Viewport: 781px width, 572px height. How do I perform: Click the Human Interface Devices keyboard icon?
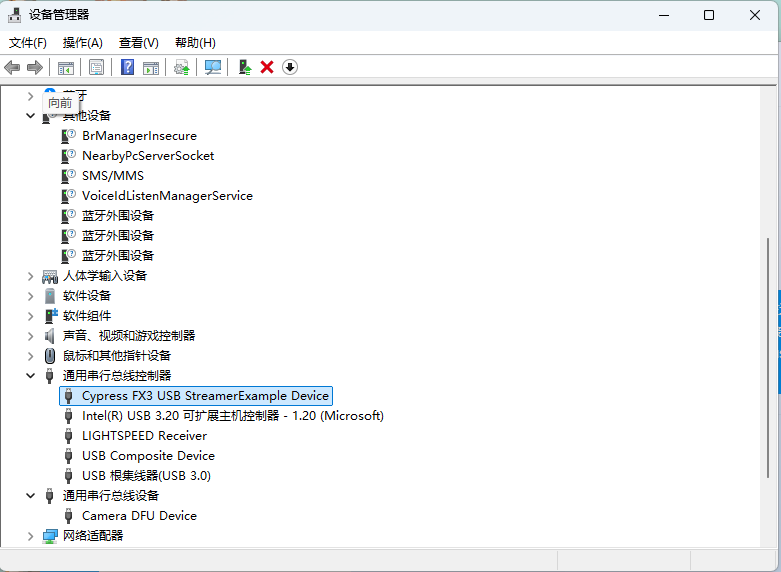click(50, 276)
